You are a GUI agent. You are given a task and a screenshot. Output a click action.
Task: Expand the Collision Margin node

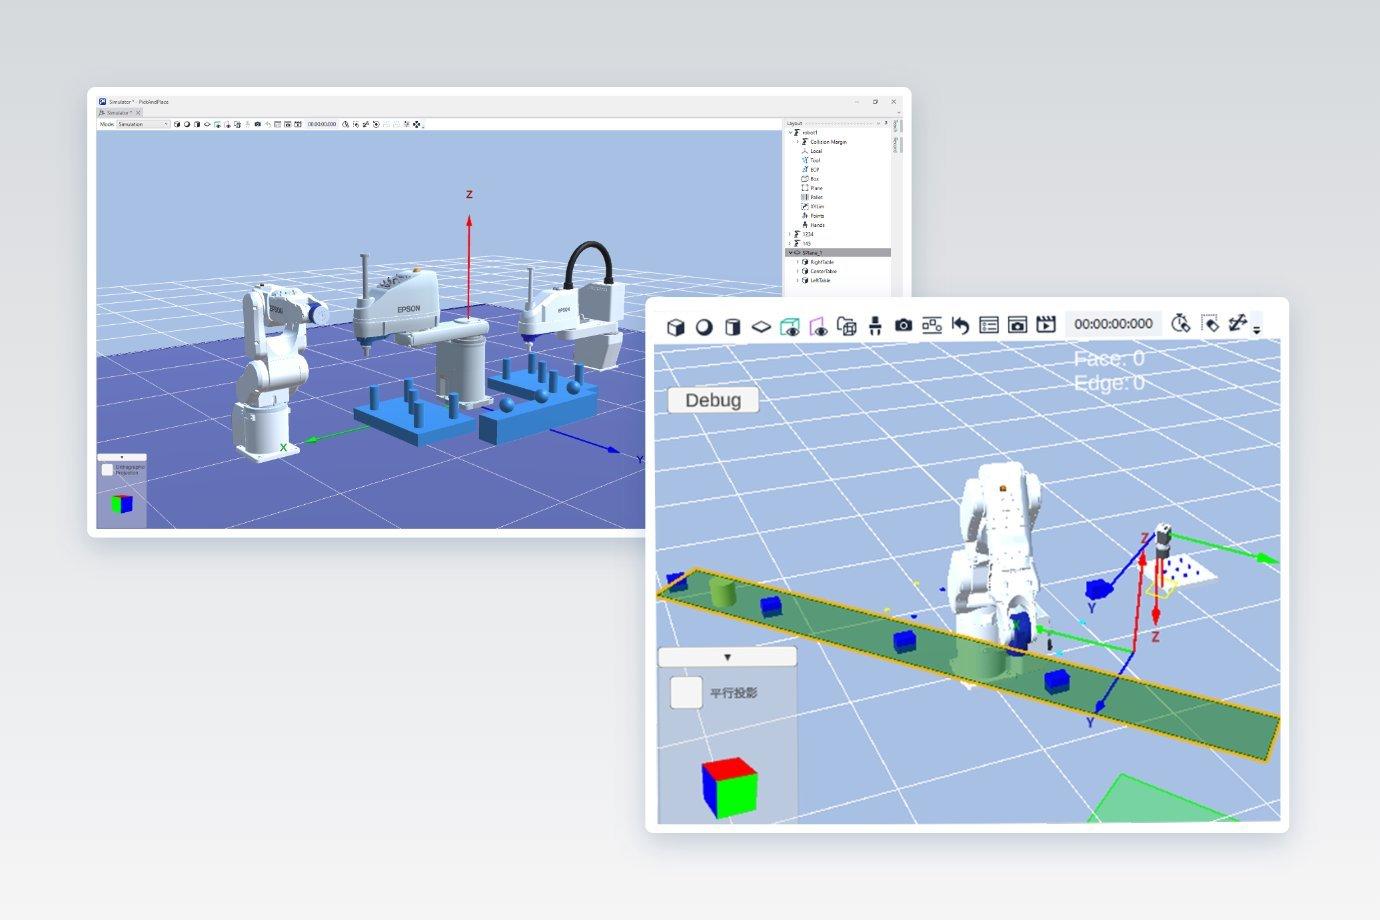[x=797, y=142]
